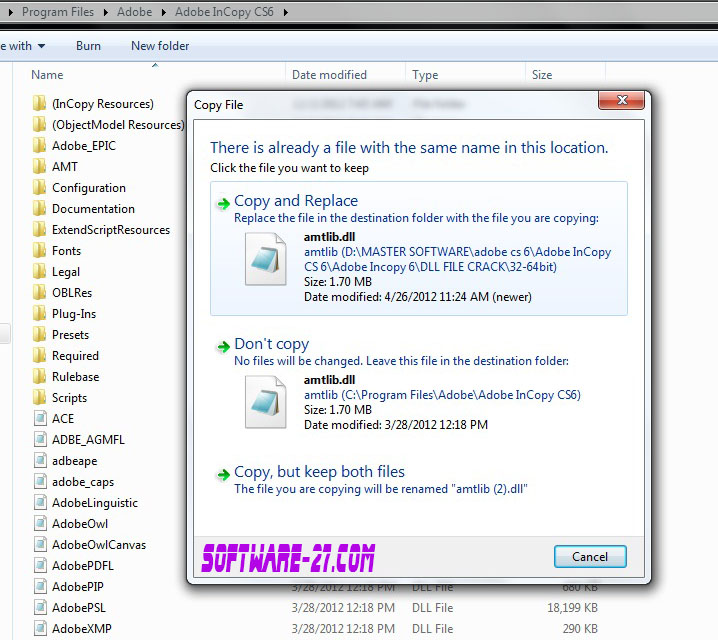
Task: Select the AMT folder icon
Action: point(39,167)
